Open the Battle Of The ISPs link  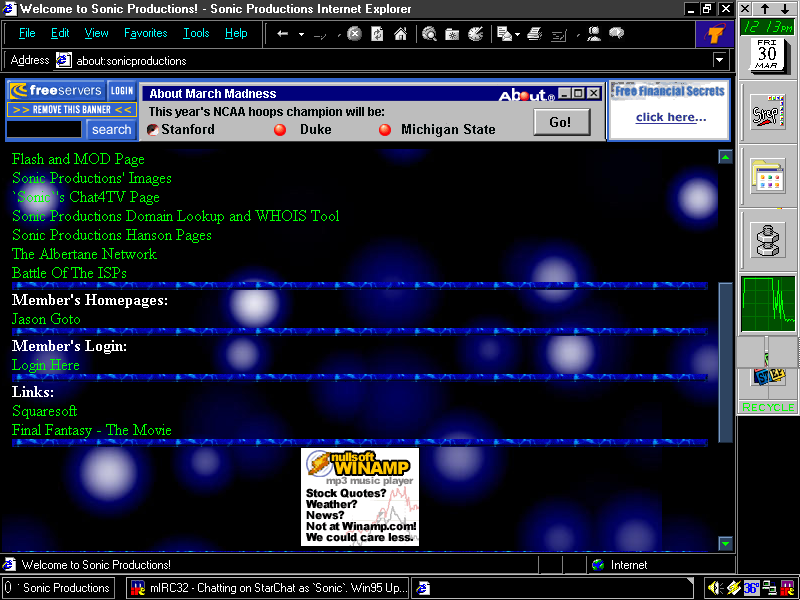(x=69, y=273)
